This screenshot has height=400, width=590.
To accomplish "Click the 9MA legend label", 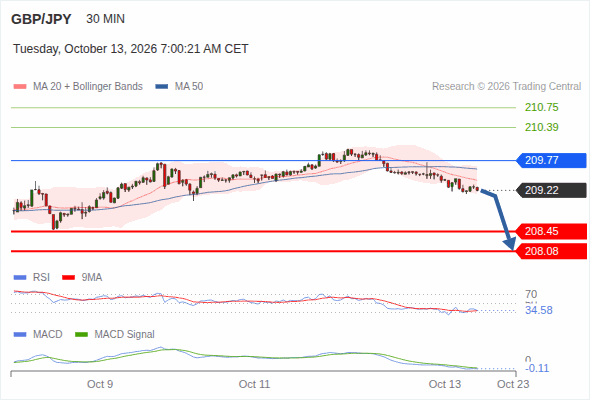I will pos(92,277).
